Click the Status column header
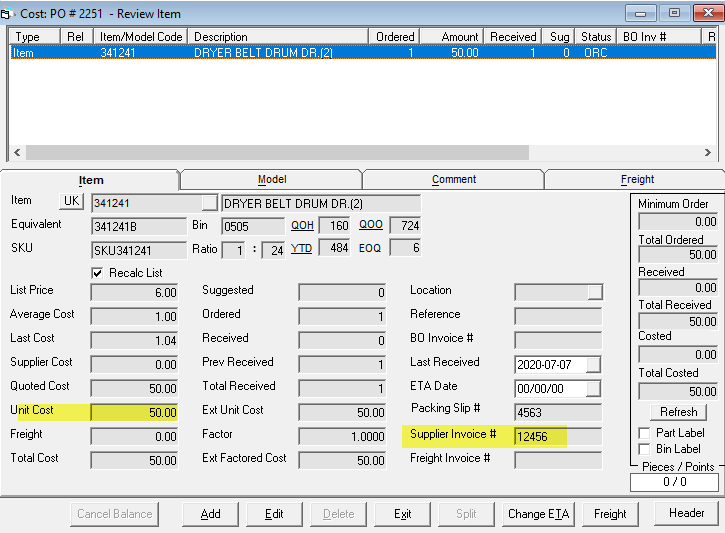This screenshot has width=725, height=533. coord(596,37)
